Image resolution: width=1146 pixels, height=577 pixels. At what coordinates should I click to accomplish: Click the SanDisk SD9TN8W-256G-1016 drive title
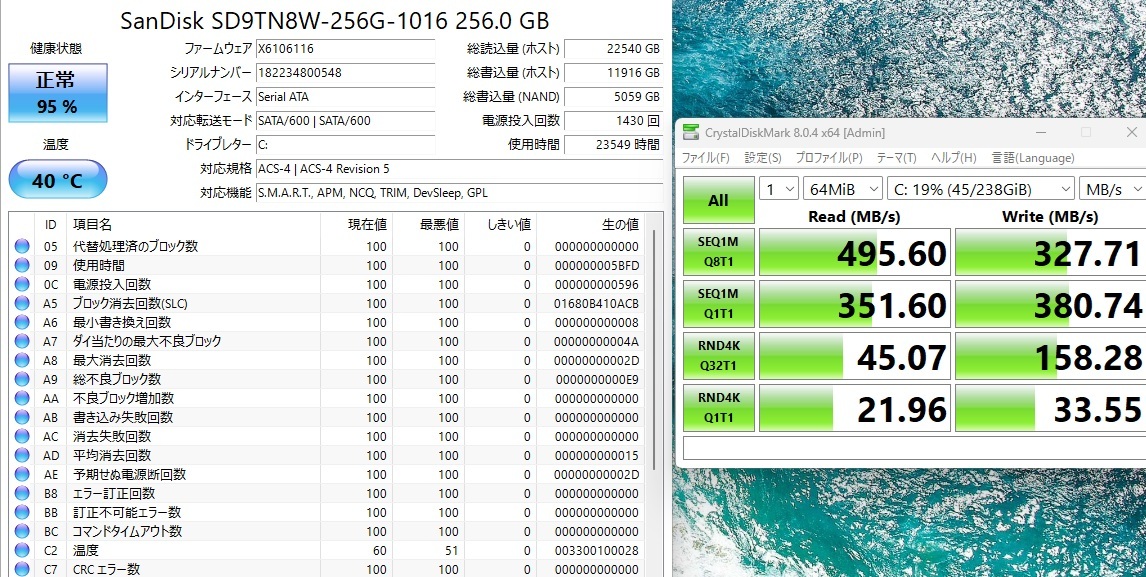coord(335,20)
